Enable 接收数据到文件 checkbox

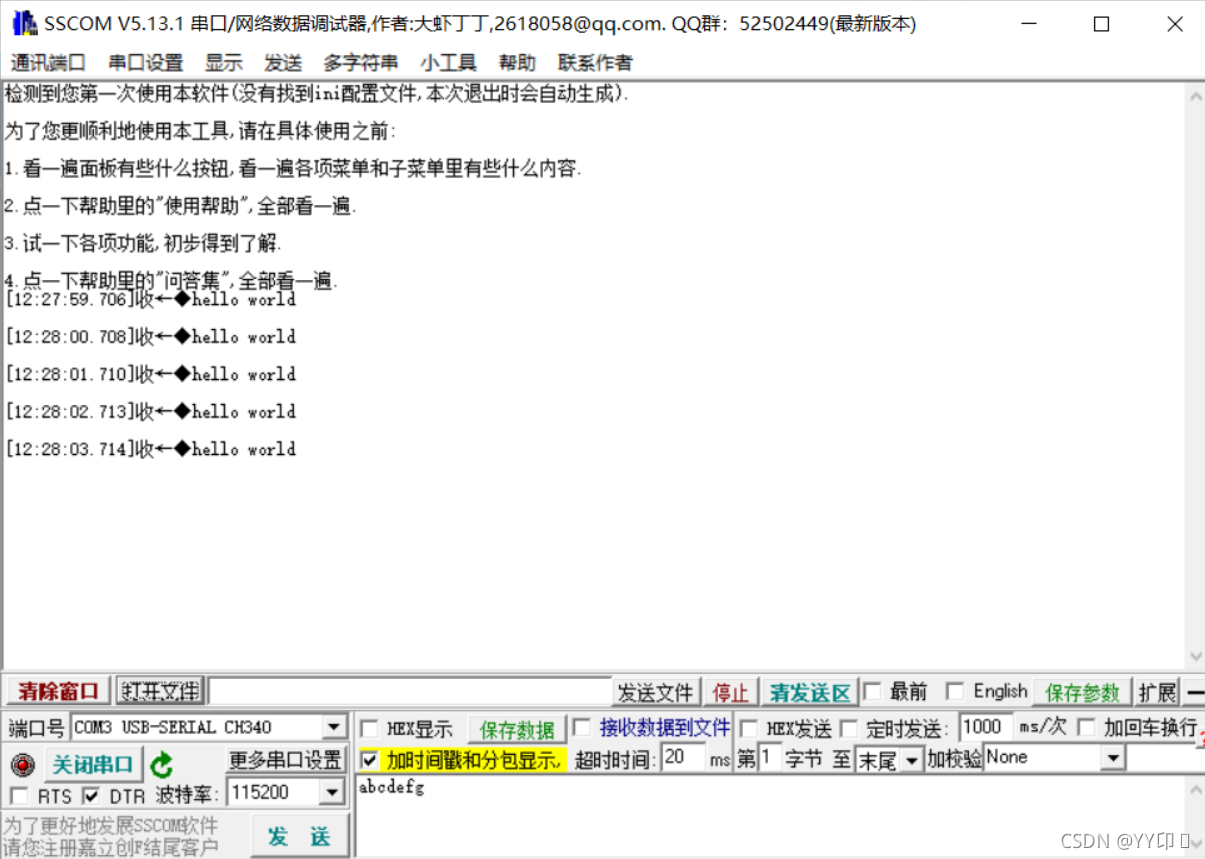(x=580, y=727)
